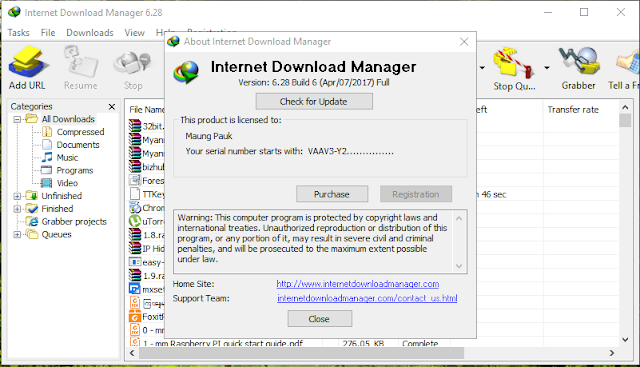This screenshot has width=640, height=367.
Task: Click the Resume toolbar icon
Action: tap(80, 68)
